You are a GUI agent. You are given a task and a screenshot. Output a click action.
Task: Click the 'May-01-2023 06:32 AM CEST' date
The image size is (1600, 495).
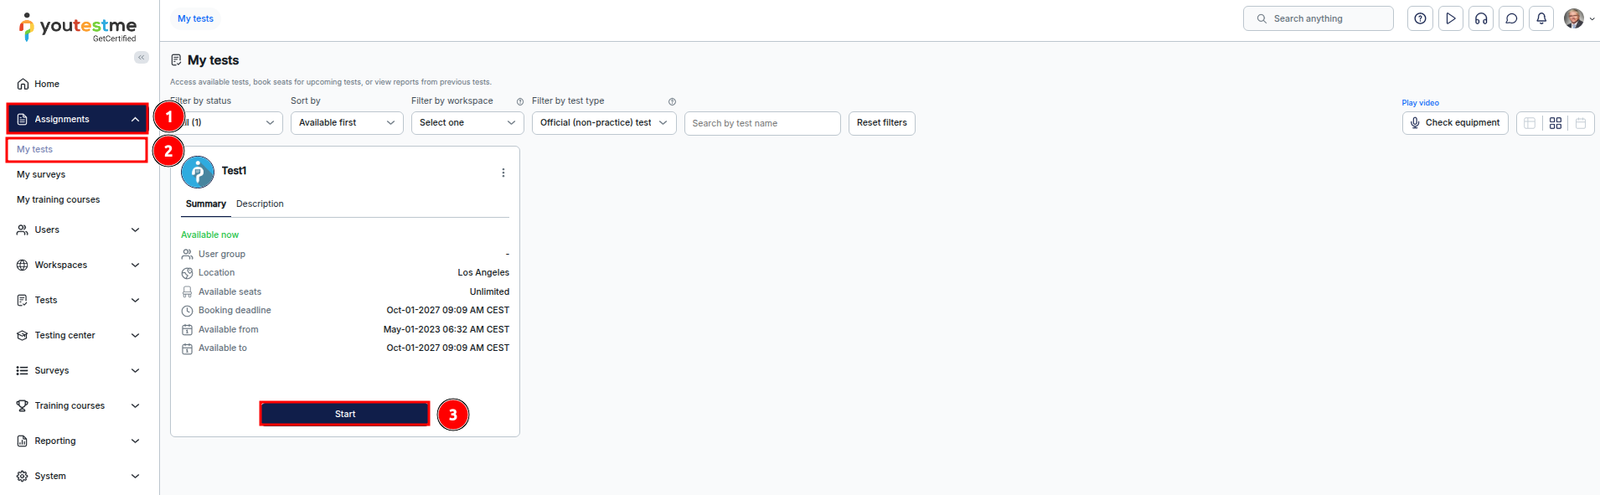[x=446, y=330]
